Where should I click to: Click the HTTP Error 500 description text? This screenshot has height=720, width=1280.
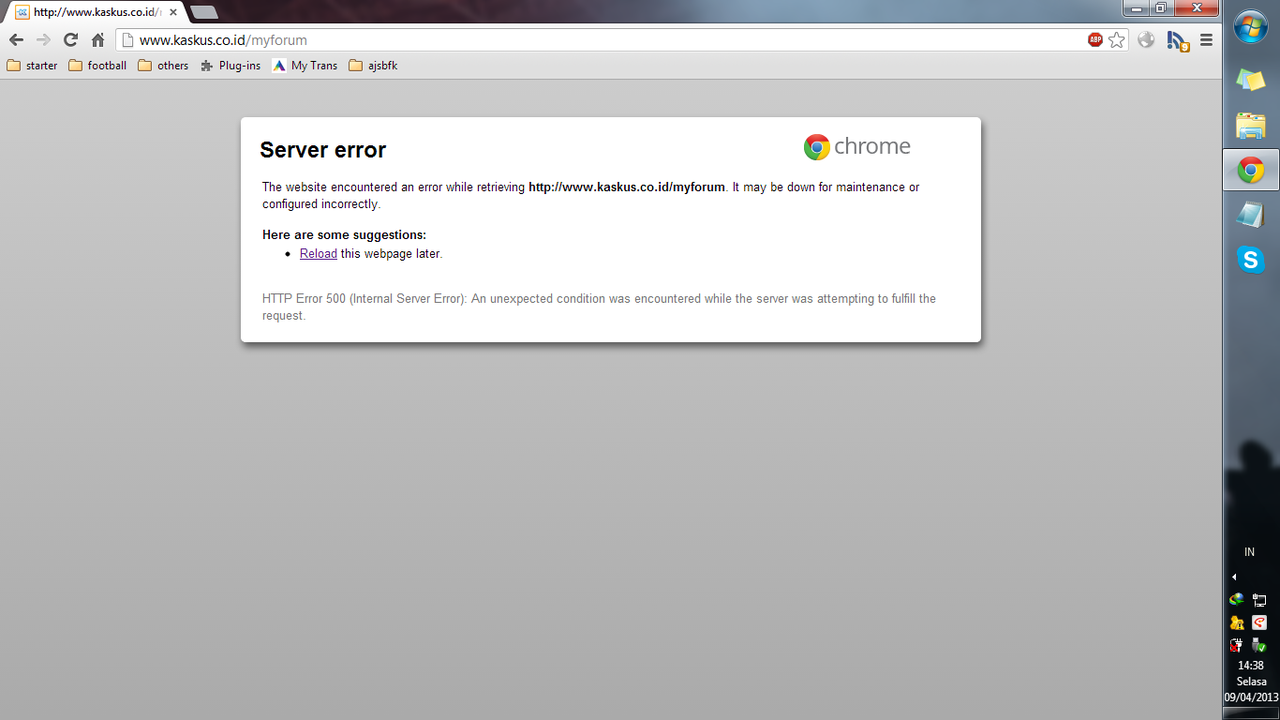point(599,307)
